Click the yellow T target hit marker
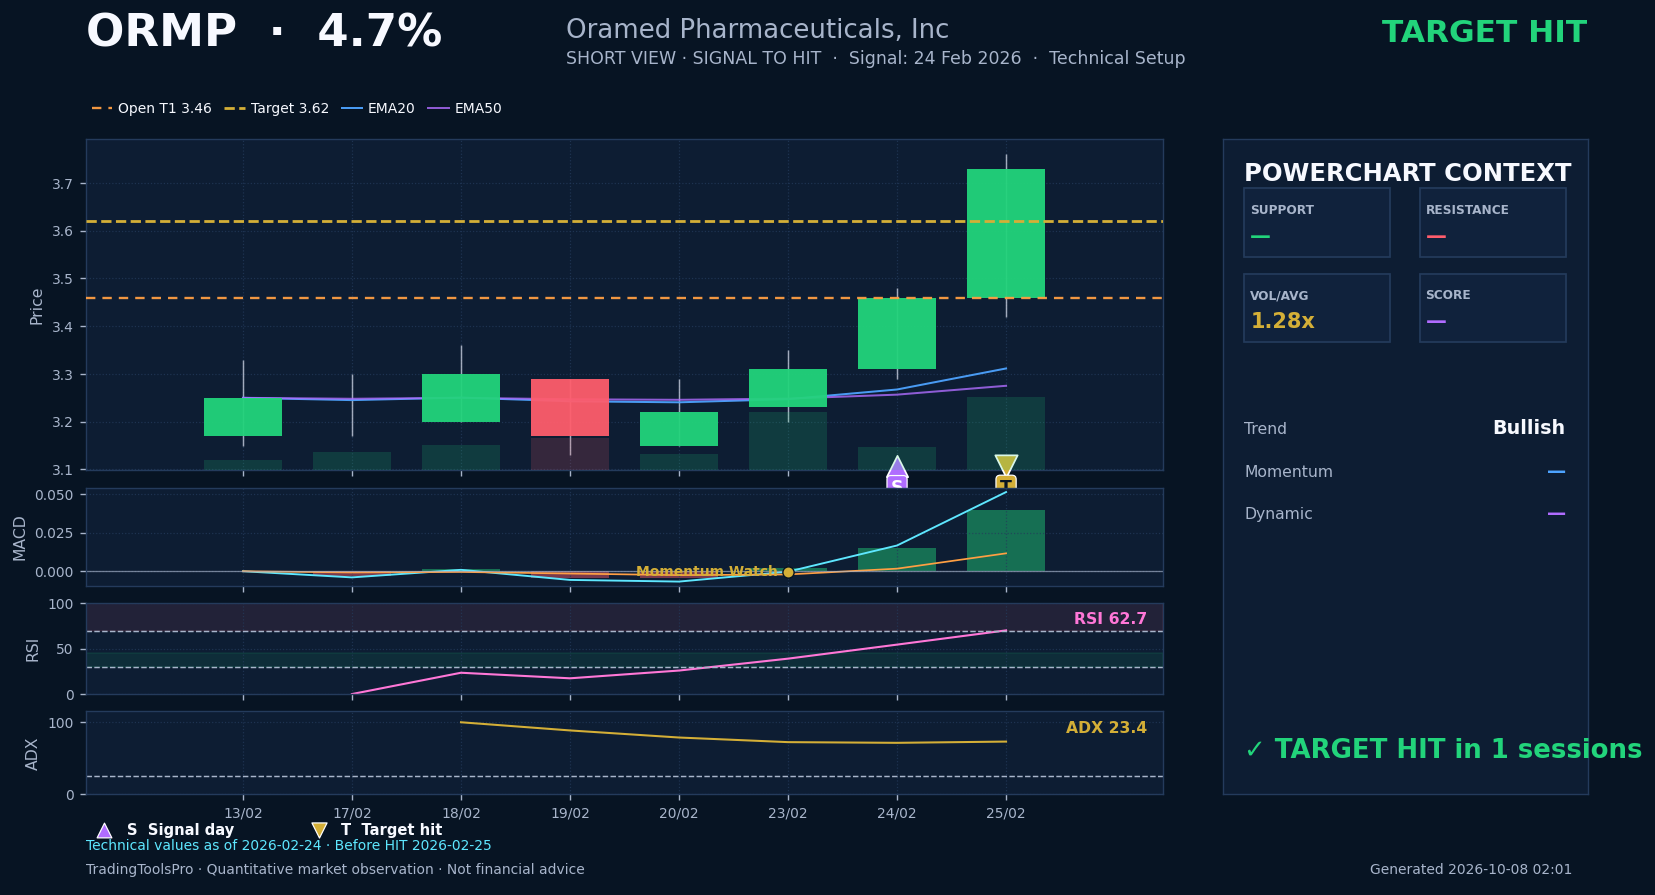This screenshot has width=1655, height=895. tap(1006, 474)
